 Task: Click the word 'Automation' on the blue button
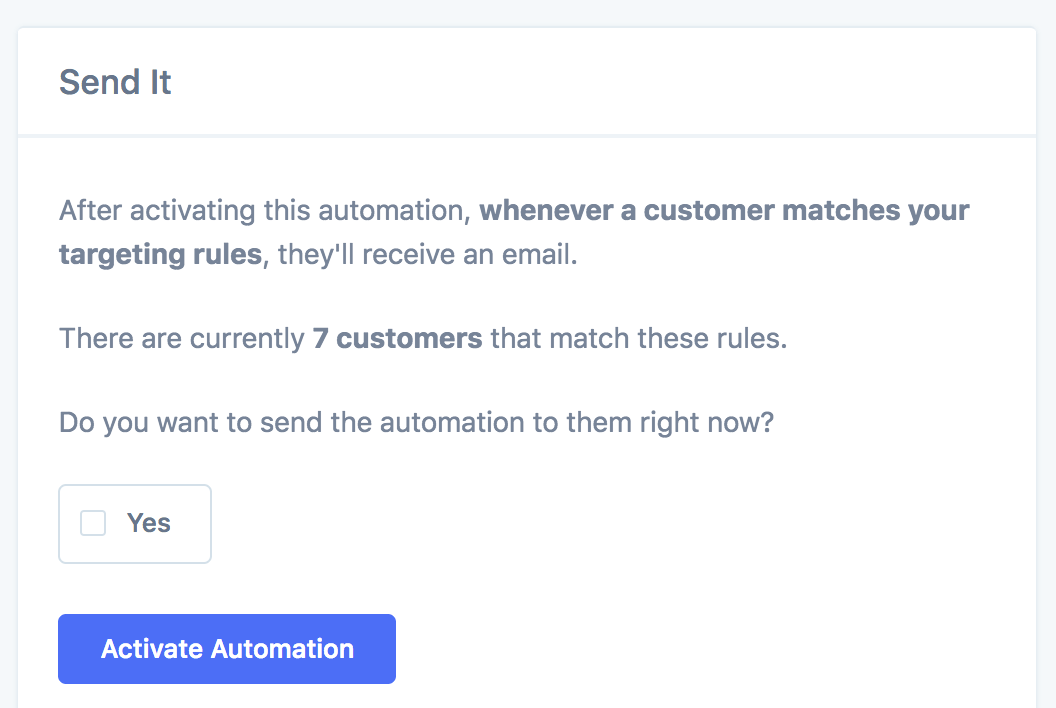coord(283,649)
